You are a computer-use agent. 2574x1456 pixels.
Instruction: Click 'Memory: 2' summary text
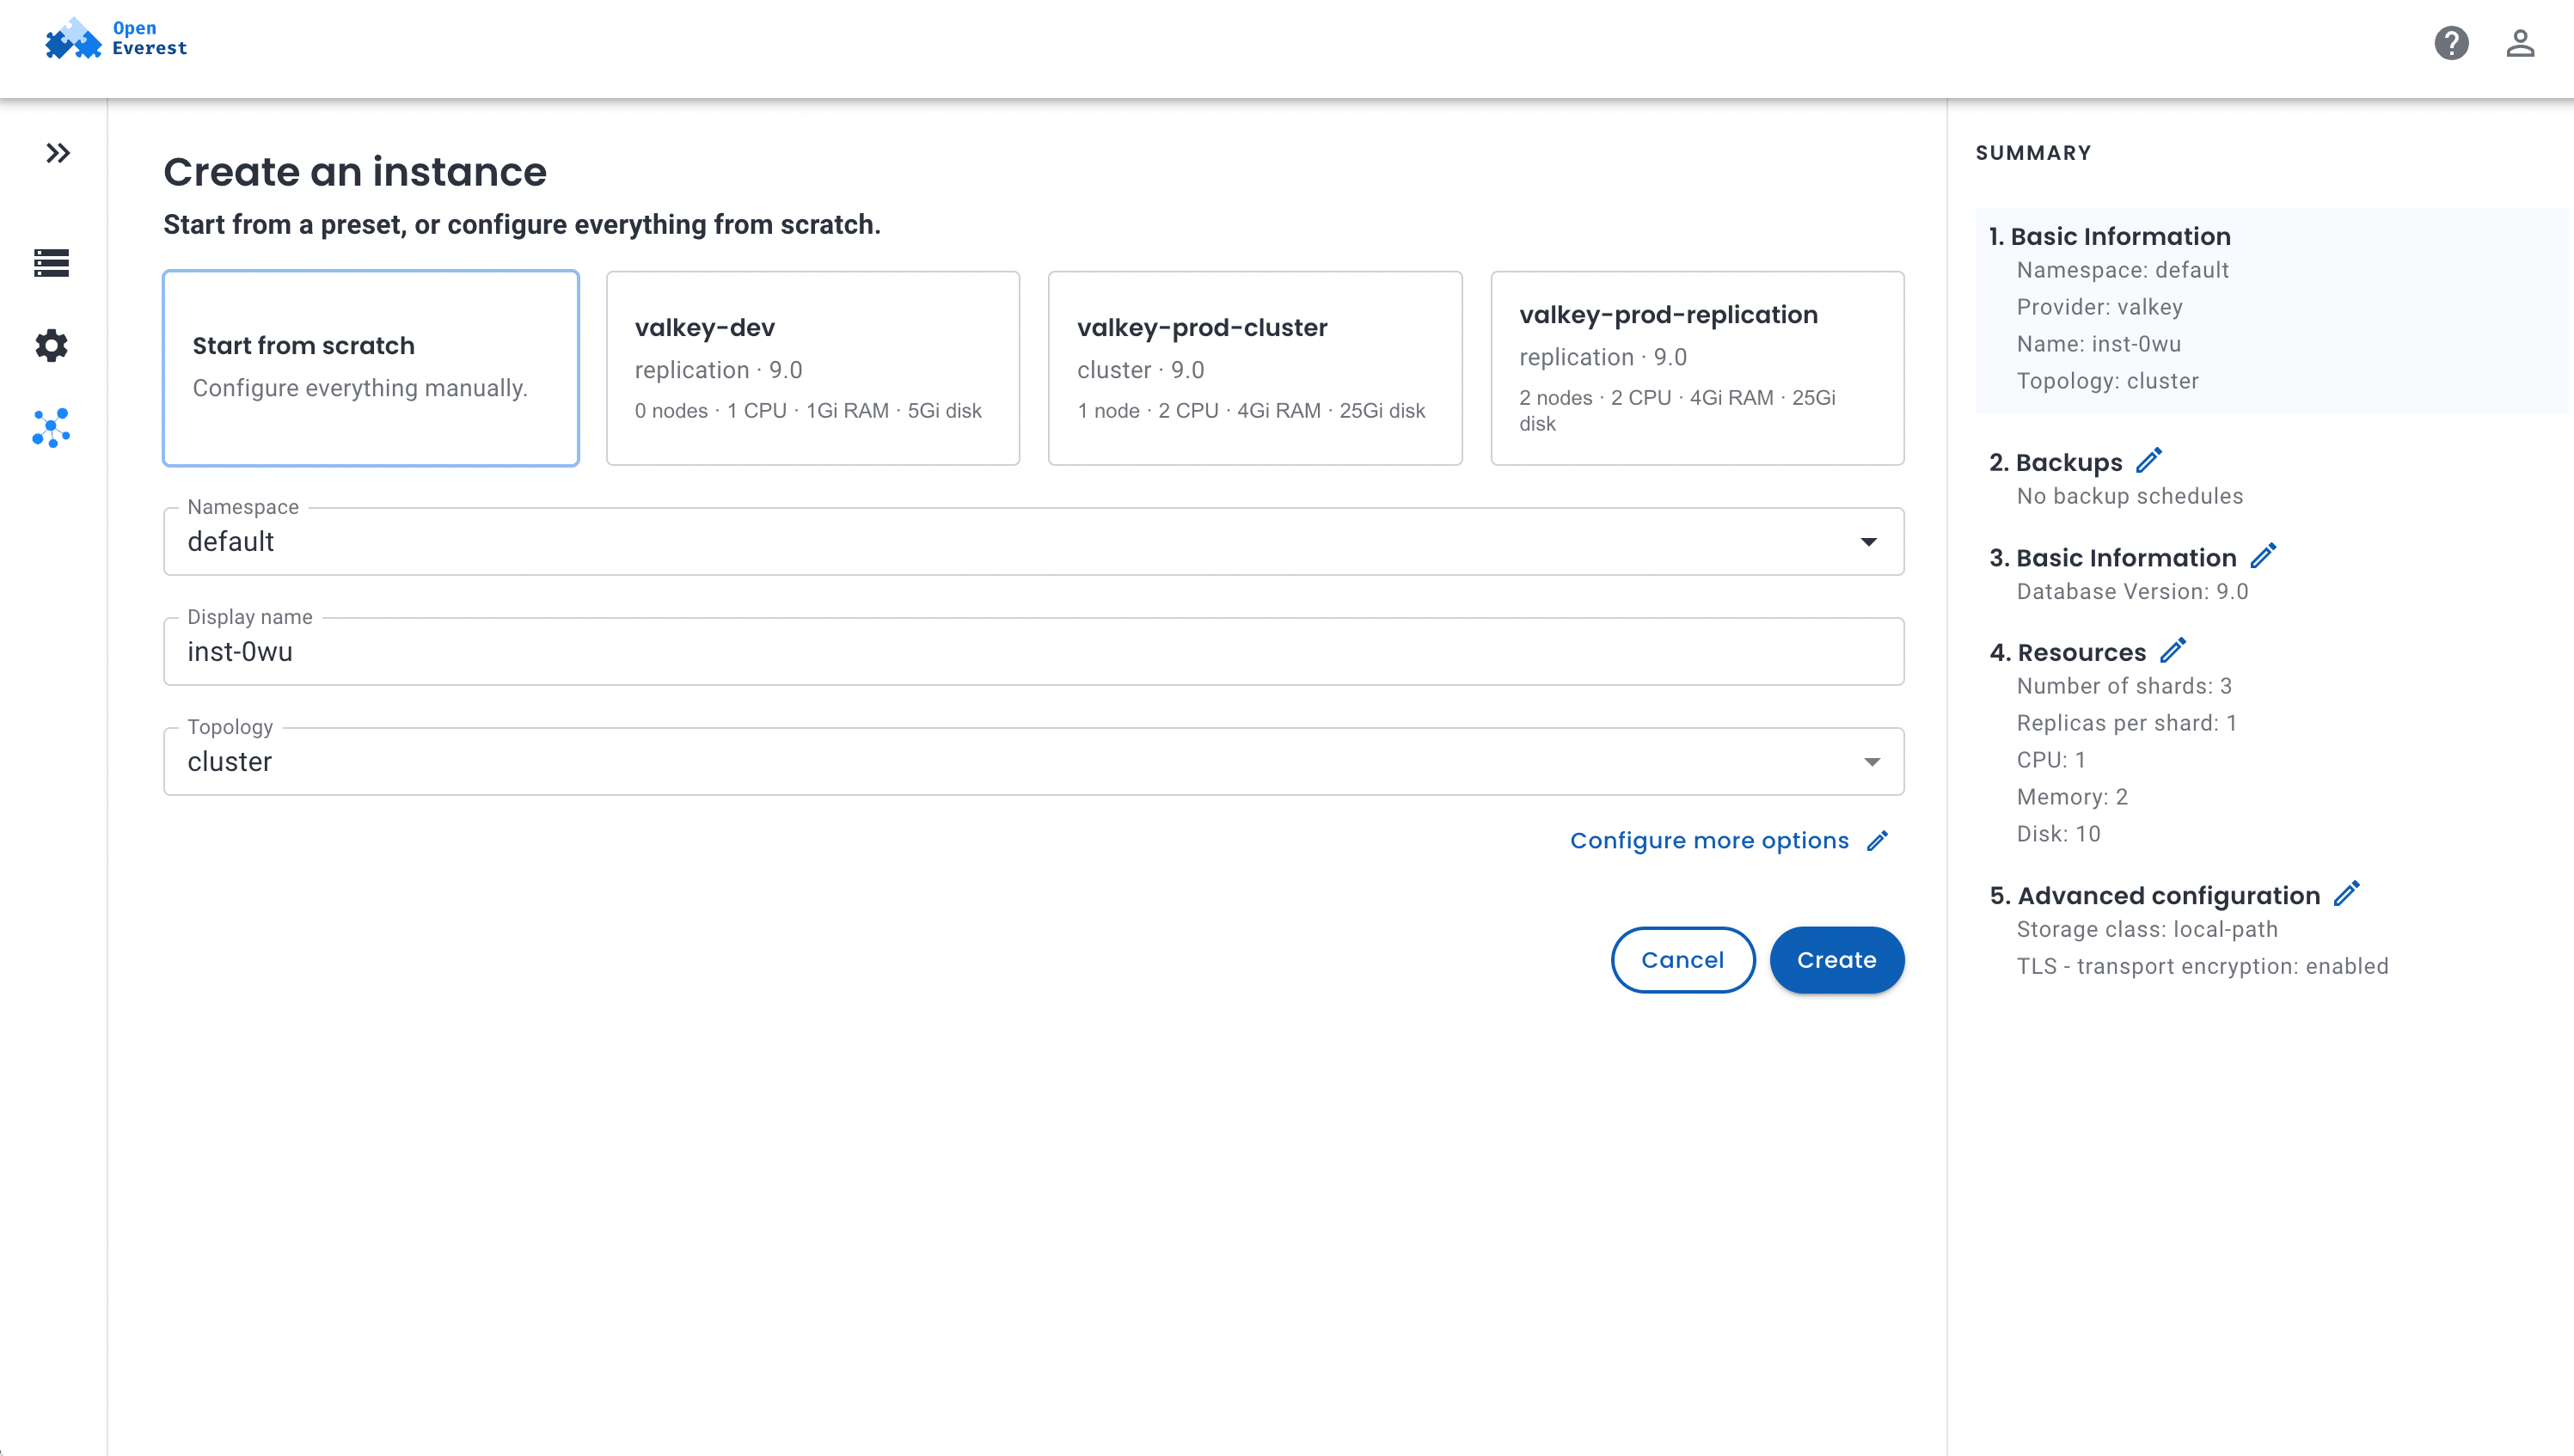click(x=2072, y=797)
